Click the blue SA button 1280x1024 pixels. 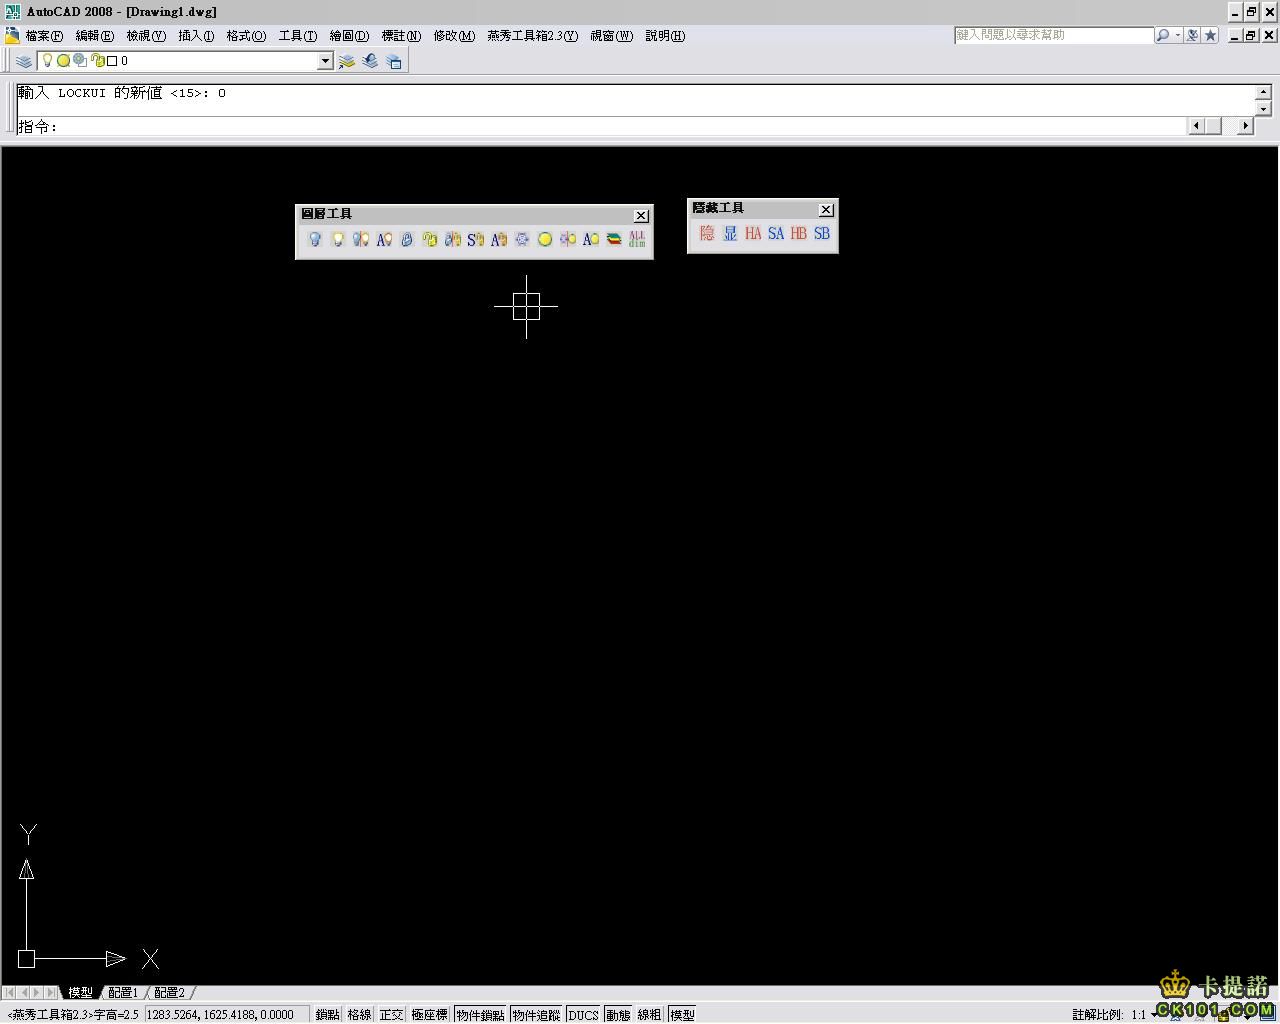click(x=776, y=233)
